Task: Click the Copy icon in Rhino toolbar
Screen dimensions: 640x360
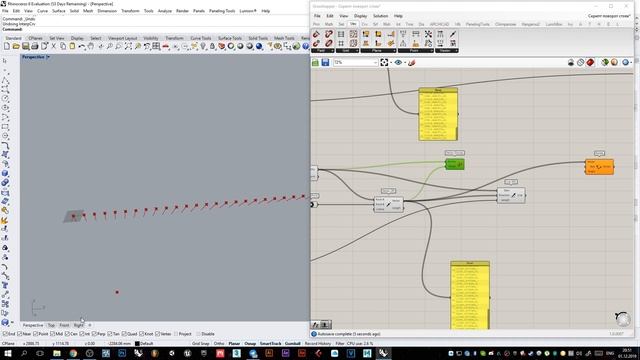Action: pyautogui.click(x=63, y=47)
